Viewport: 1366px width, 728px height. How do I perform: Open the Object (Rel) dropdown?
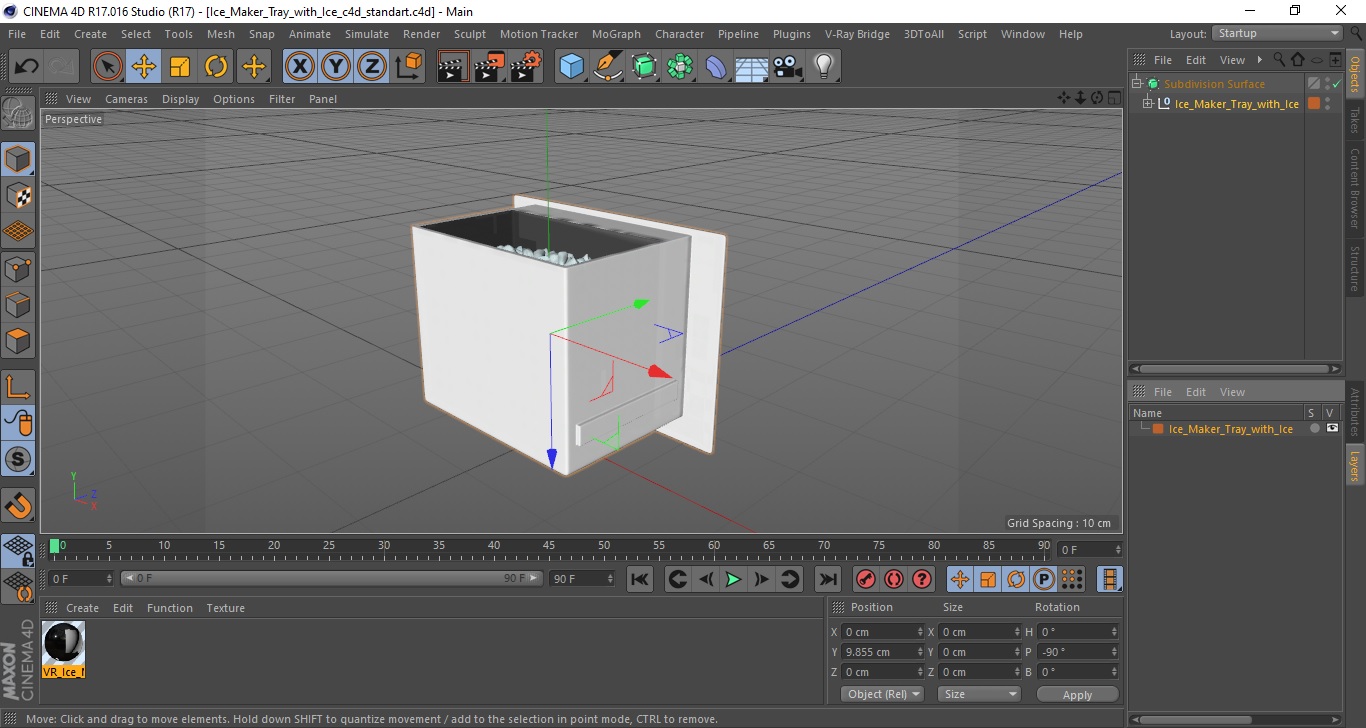tap(882, 694)
